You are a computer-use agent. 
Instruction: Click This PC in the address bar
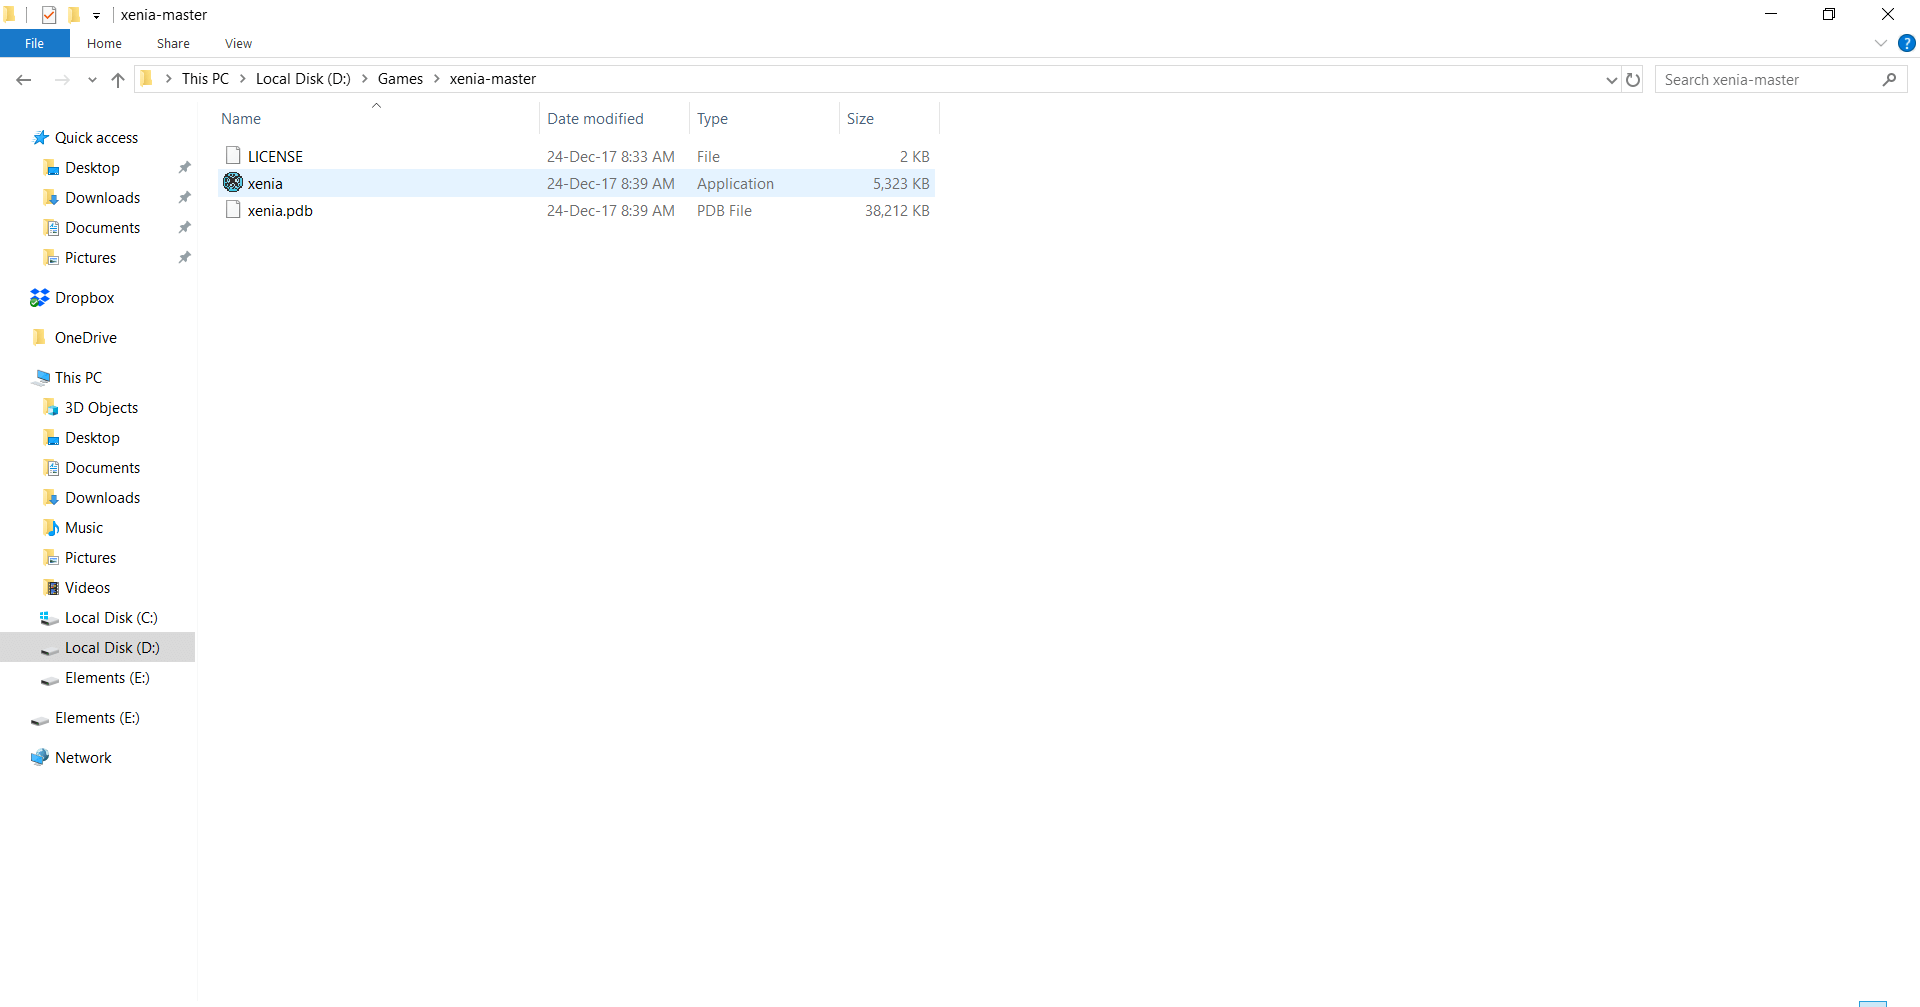[x=205, y=79]
